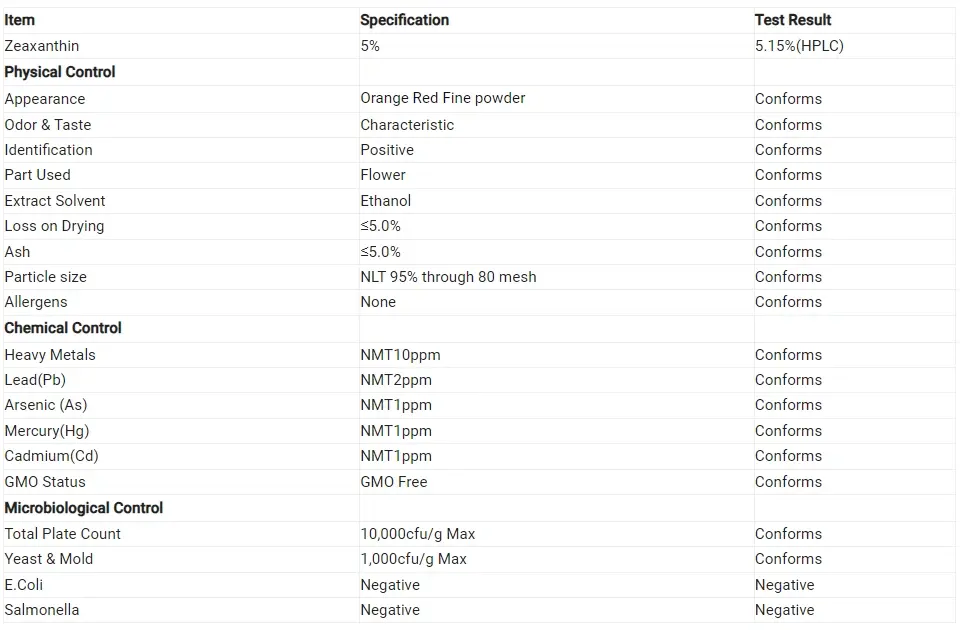
Task: Select the Mercury(Hg) row label
Action: [x=47, y=431]
